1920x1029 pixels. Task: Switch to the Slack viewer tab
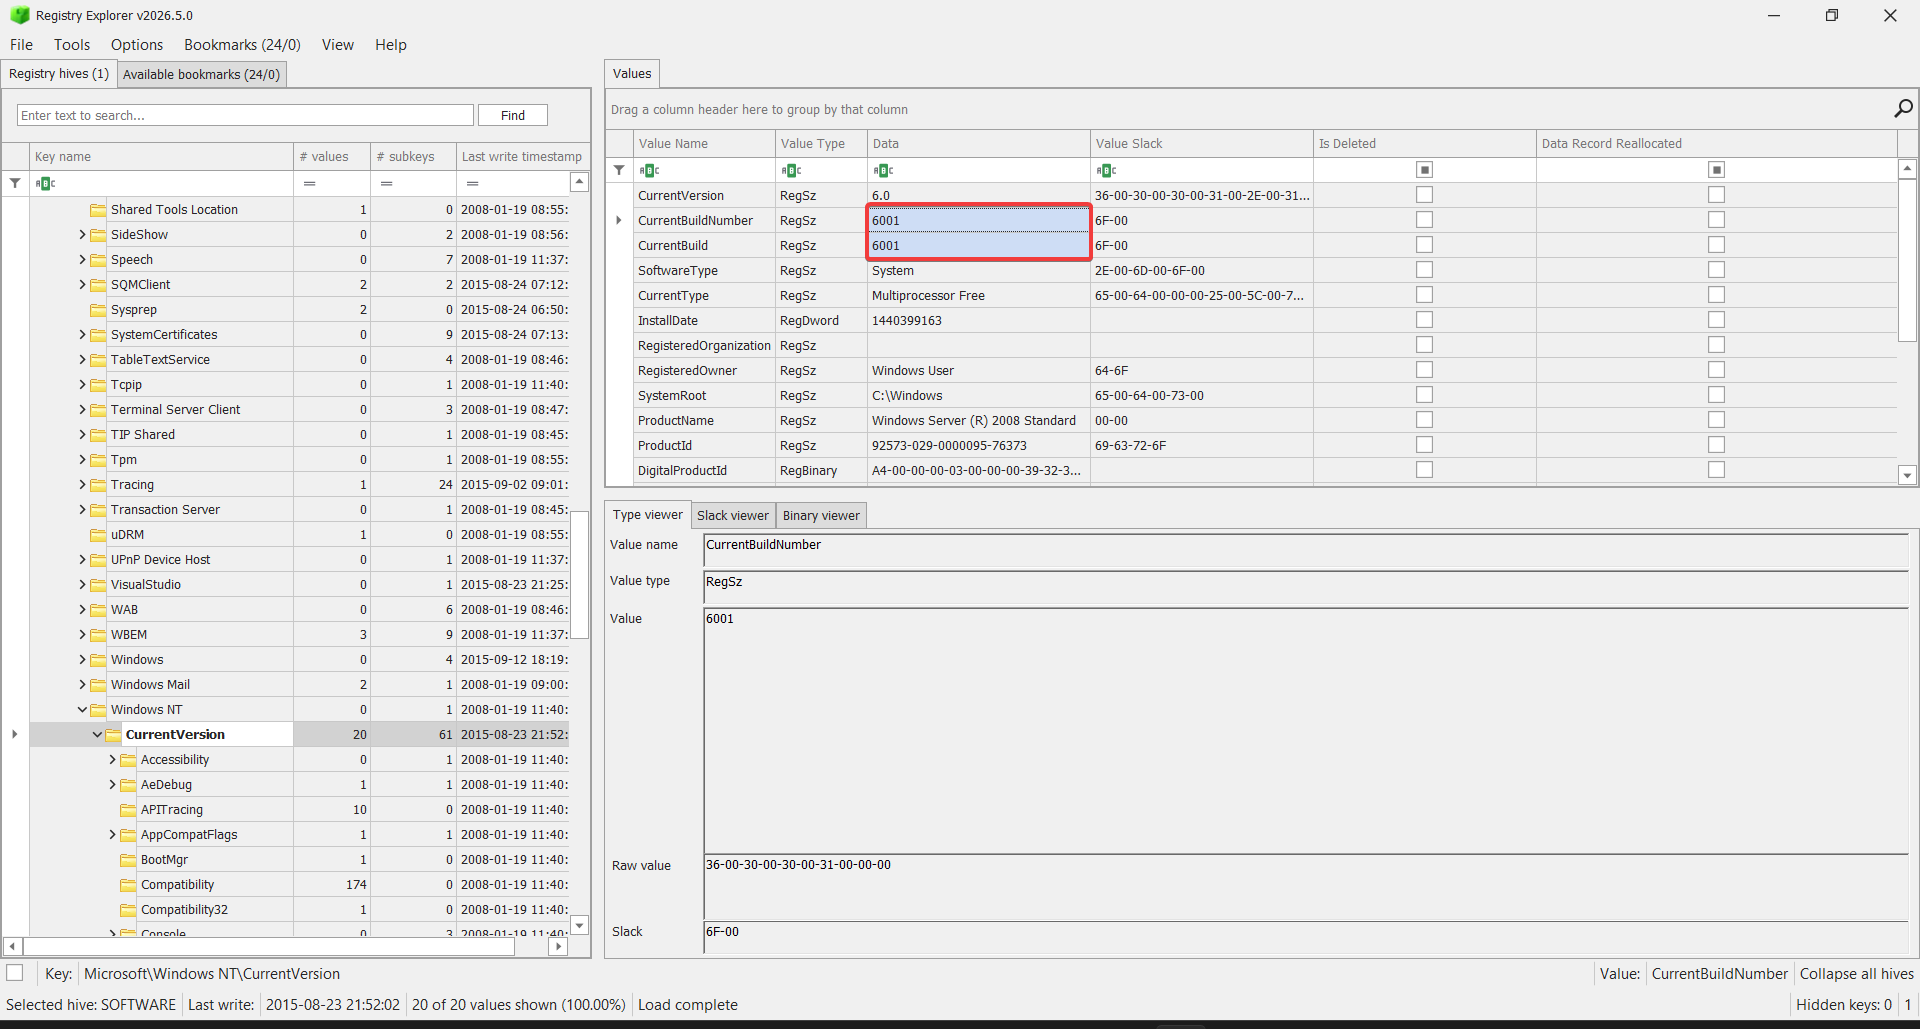pyautogui.click(x=733, y=516)
